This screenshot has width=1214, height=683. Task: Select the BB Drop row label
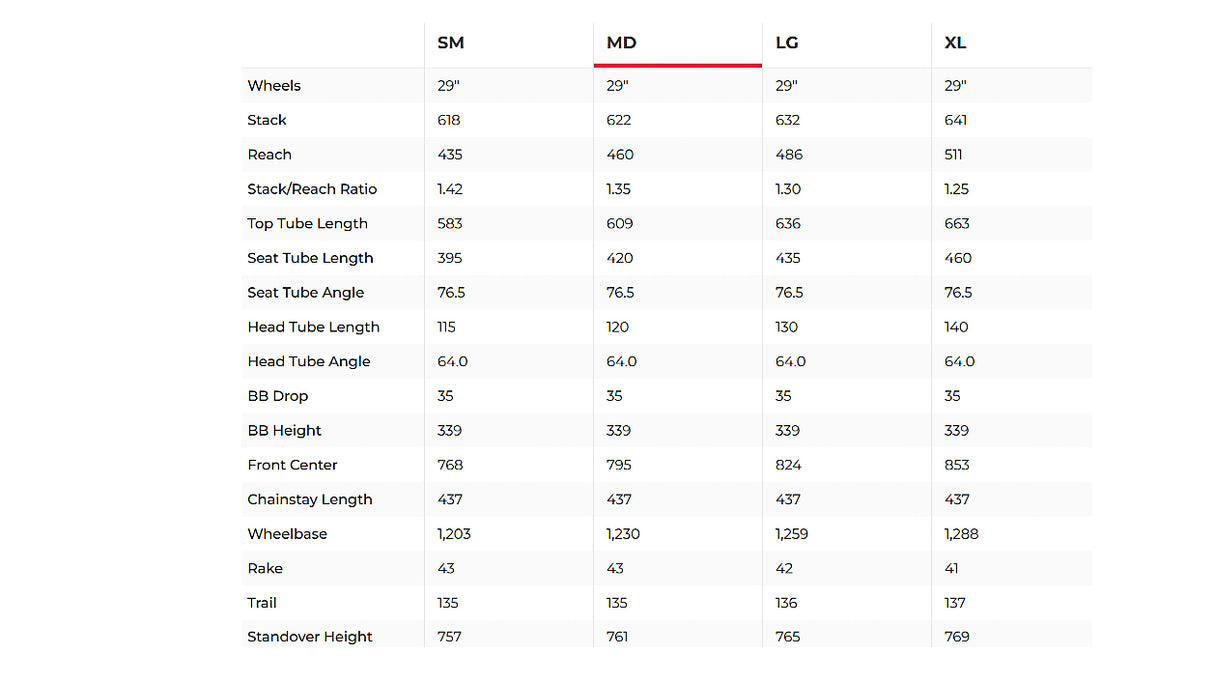(x=277, y=396)
